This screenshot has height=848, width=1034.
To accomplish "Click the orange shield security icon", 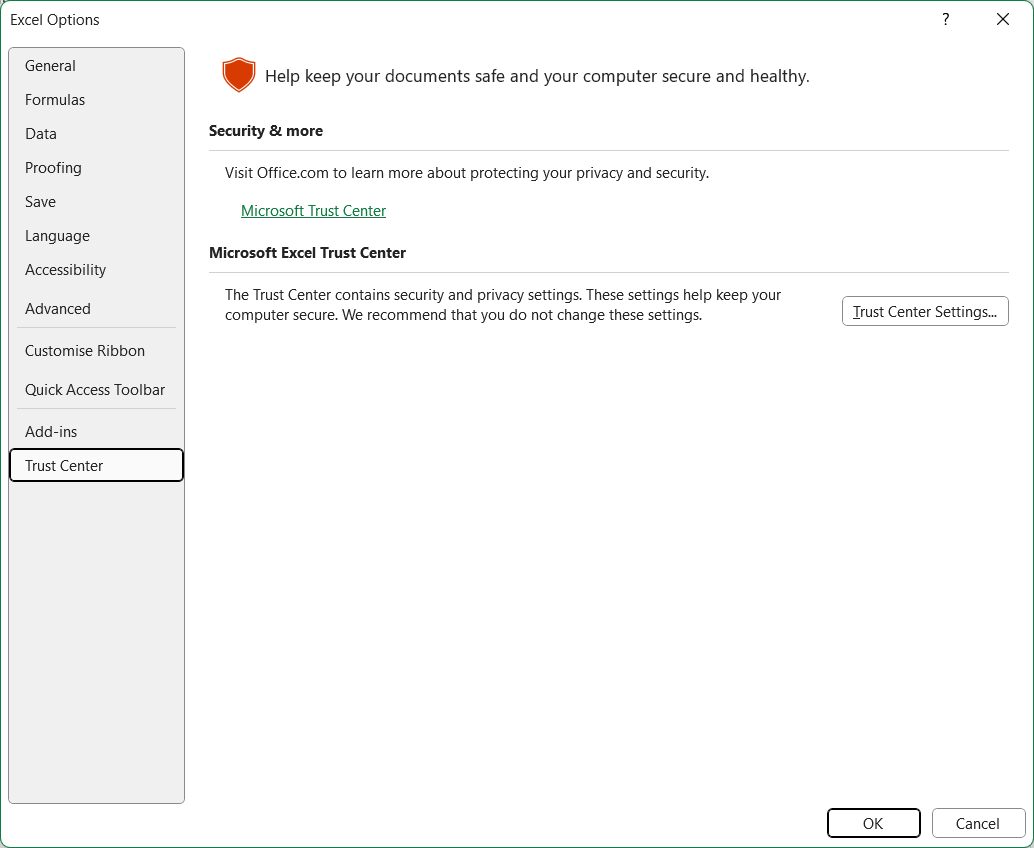I will tap(239, 75).
